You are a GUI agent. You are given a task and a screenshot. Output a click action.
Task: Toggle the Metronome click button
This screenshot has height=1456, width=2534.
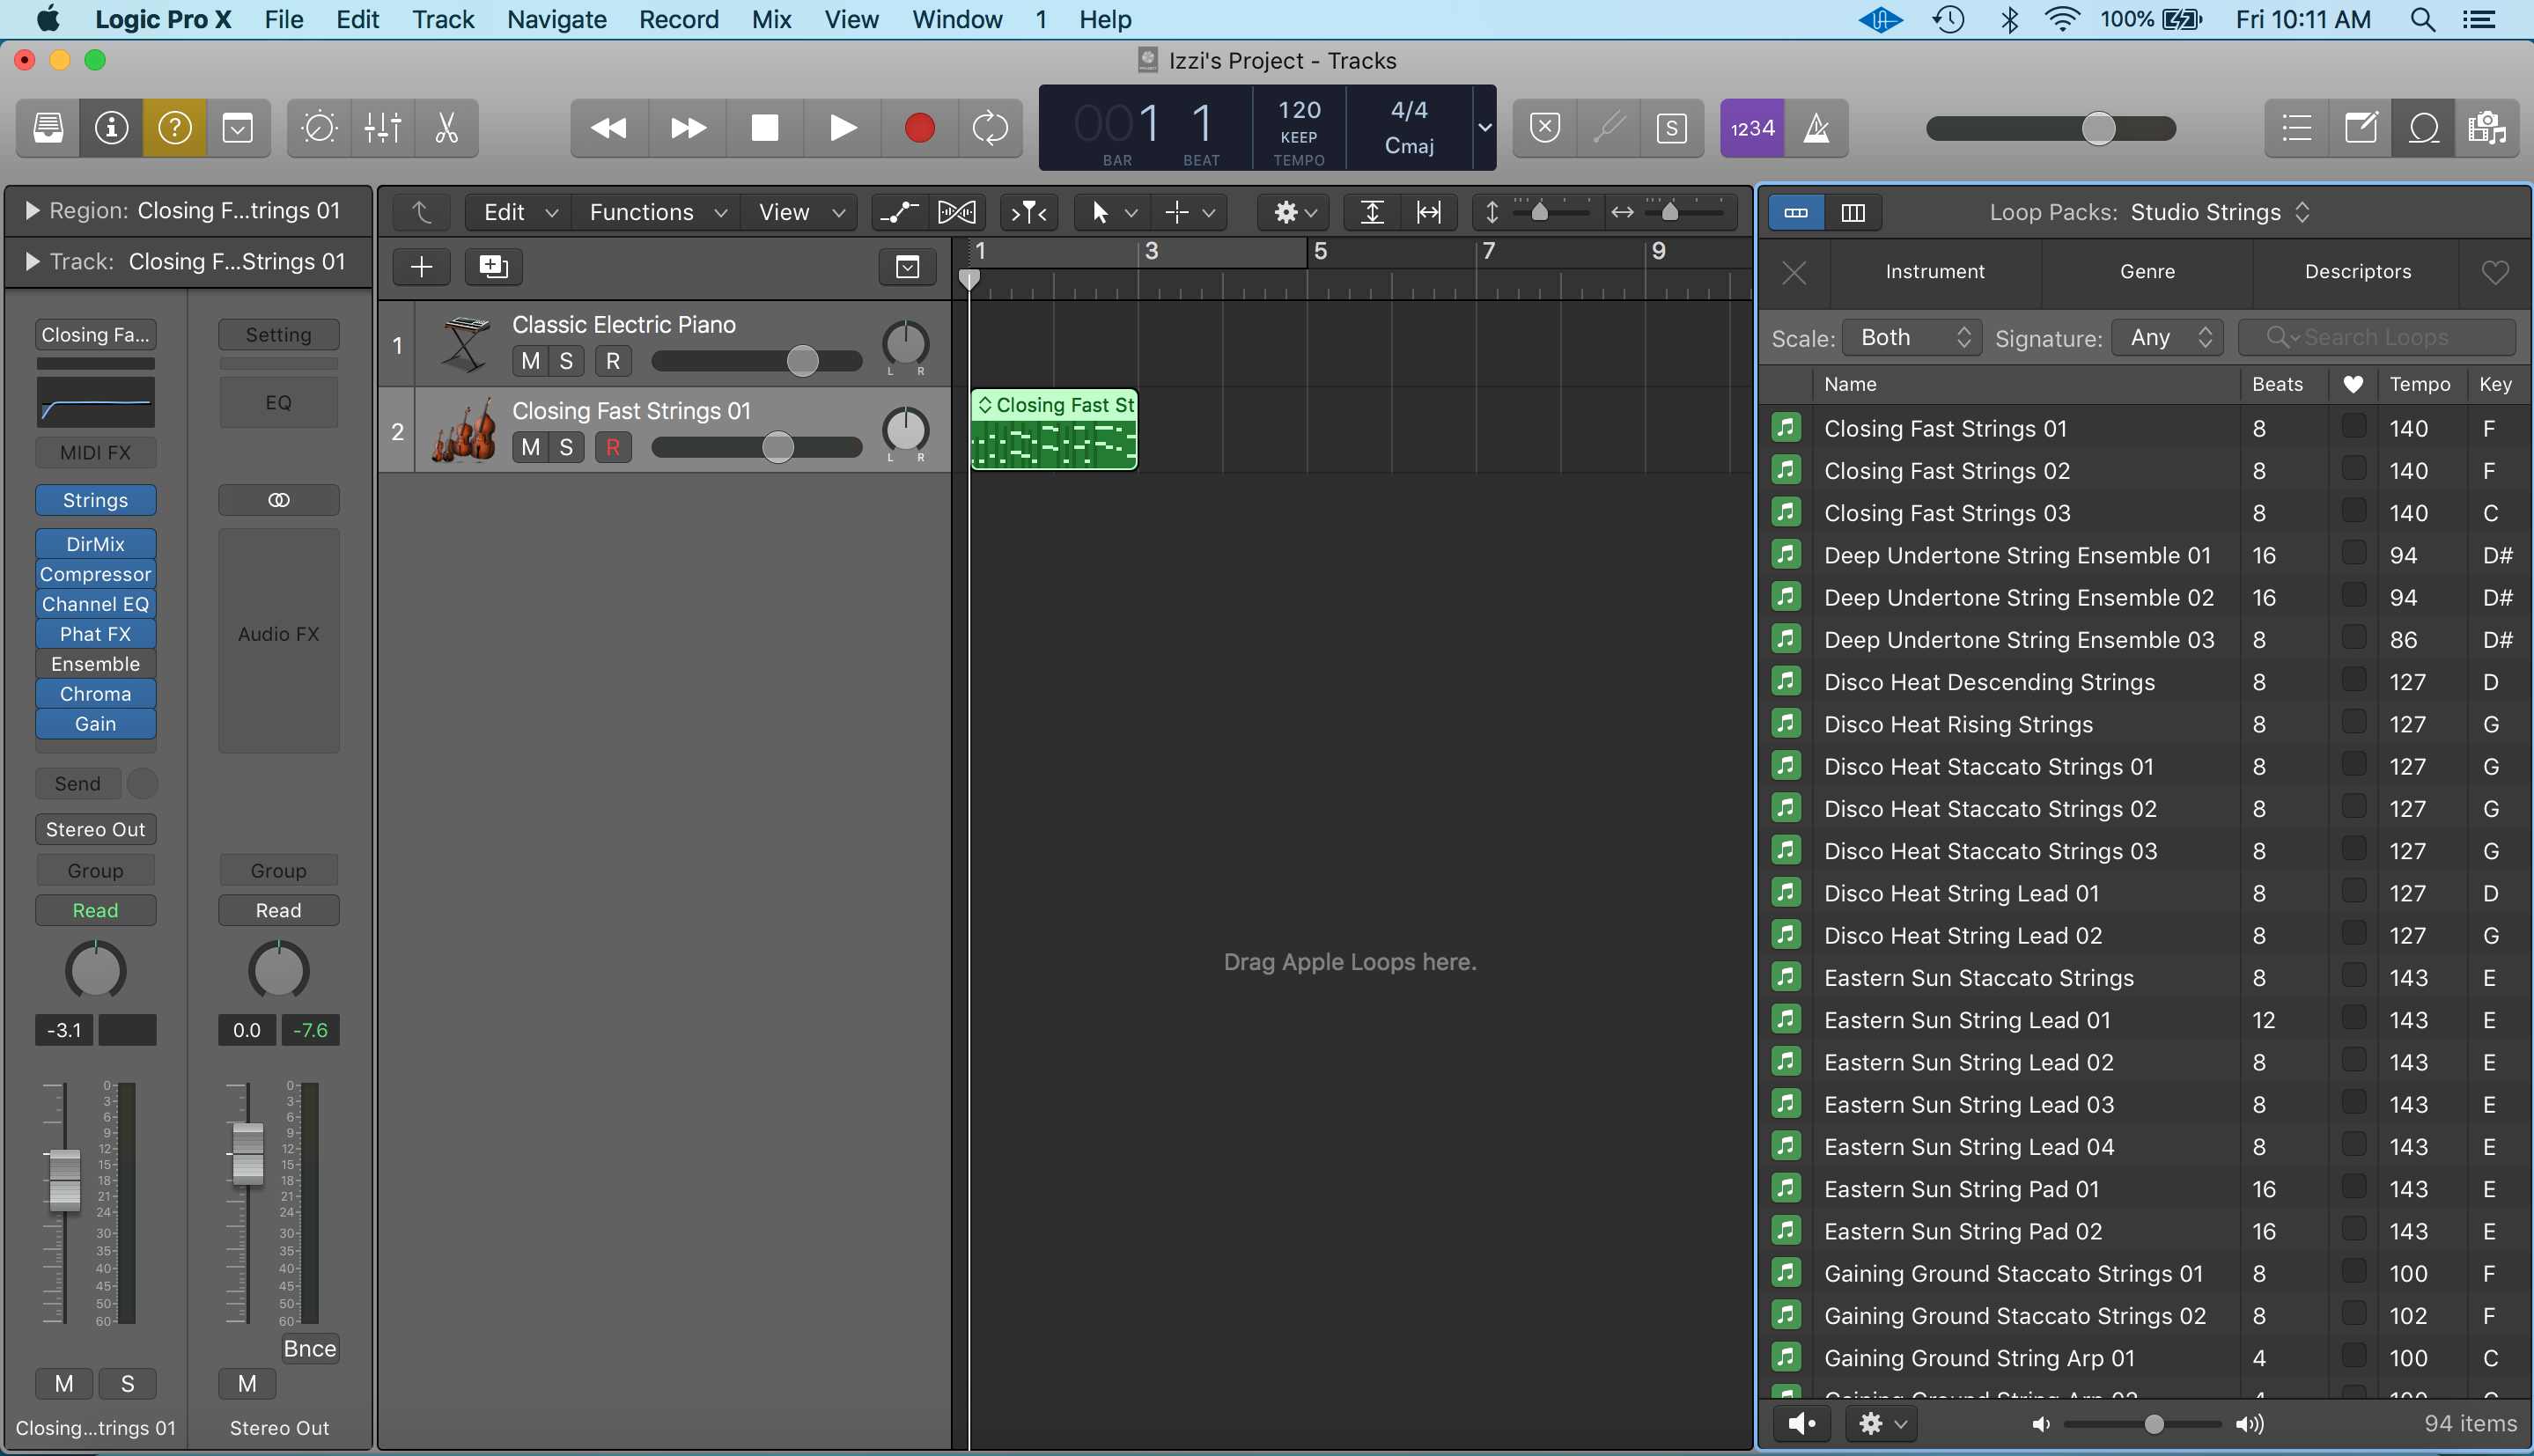tap(1816, 128)
